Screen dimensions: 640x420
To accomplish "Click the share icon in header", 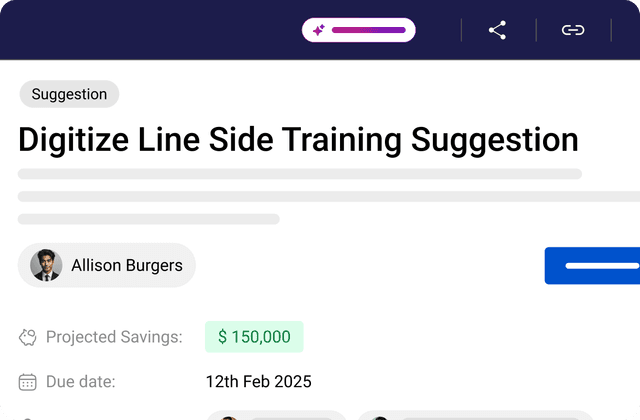I will (x=497, y=30).
